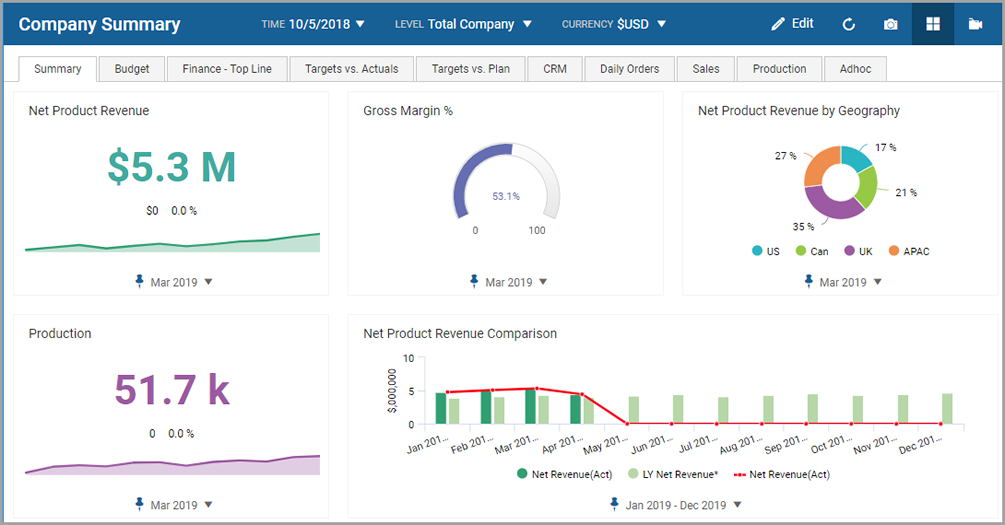Click pin icon under Net Product Revenue
Screen dimensions: 1005x525
pos(140,282)
